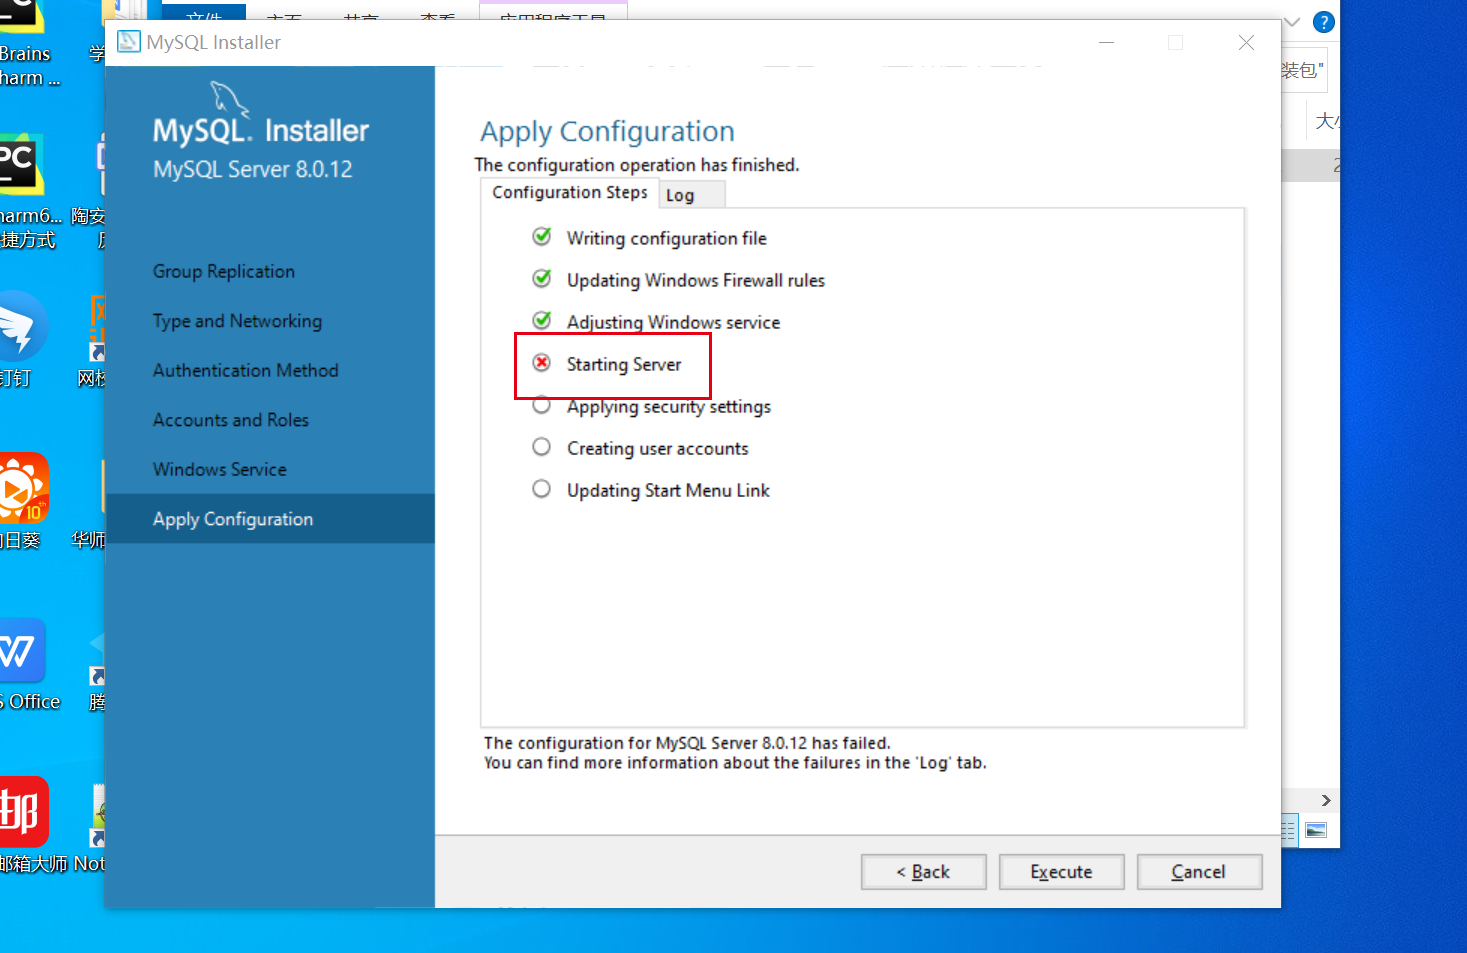Expand the Explorer ribbon chevron
Viewport: 1467px width, 953px height.
tap(1292, 22)
